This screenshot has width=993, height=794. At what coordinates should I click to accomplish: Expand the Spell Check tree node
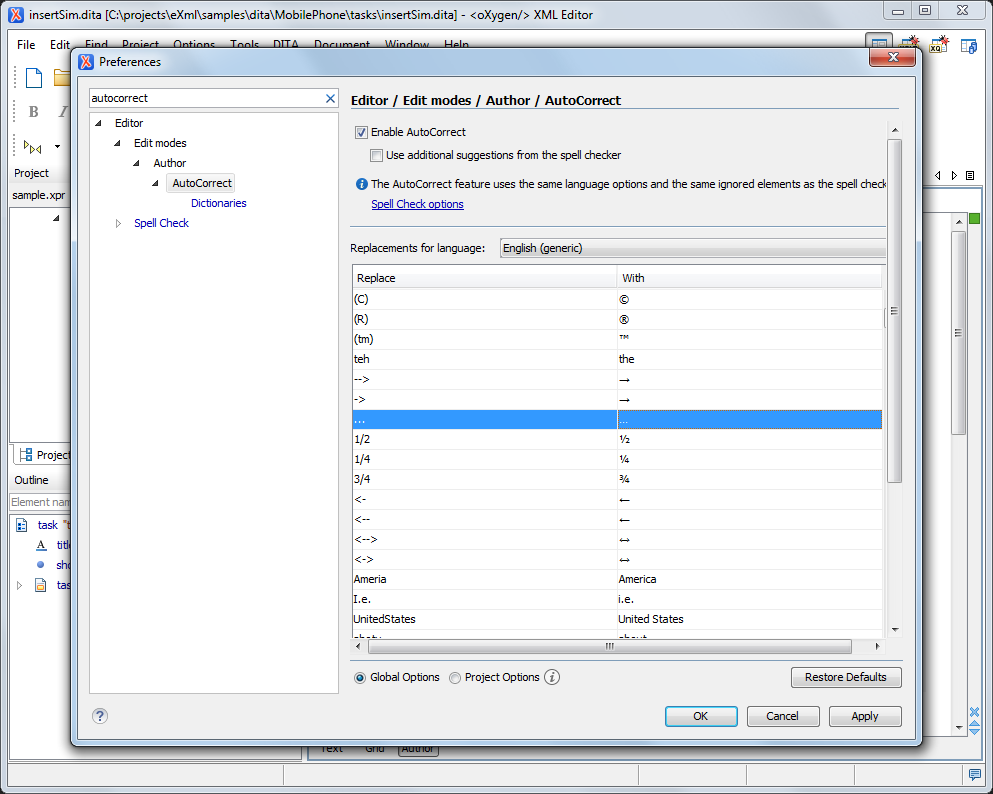[118, 223]
